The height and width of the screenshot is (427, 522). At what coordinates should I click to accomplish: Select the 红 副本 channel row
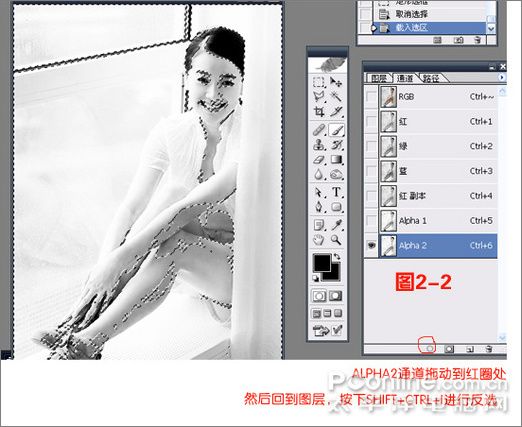(x=438, y=196)
